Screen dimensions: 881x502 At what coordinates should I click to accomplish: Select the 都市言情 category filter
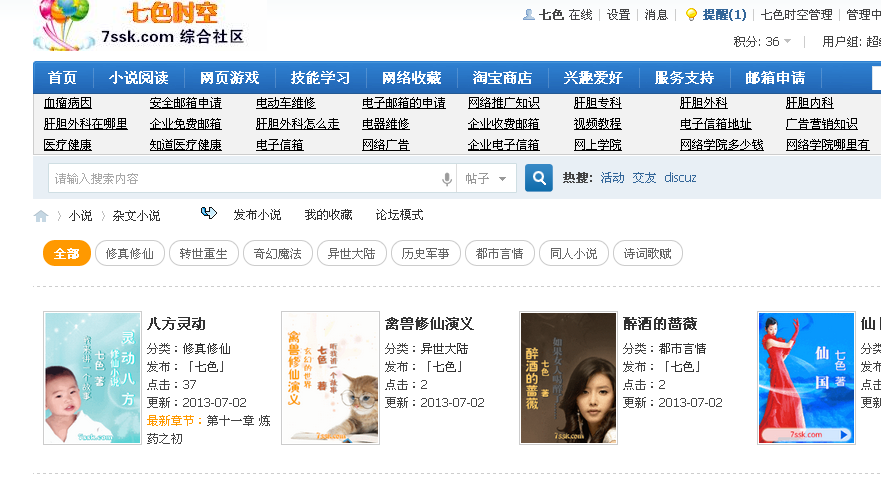point(499,254)
